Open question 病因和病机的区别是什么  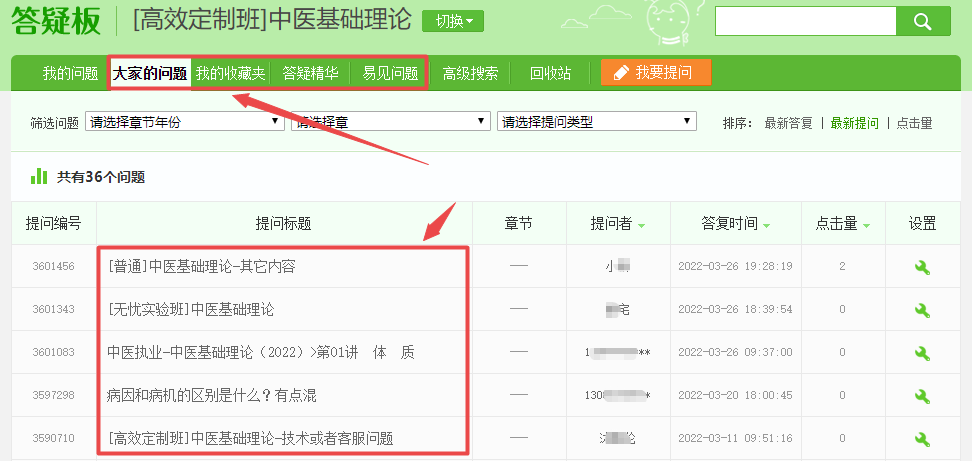(x=212, y=396)
